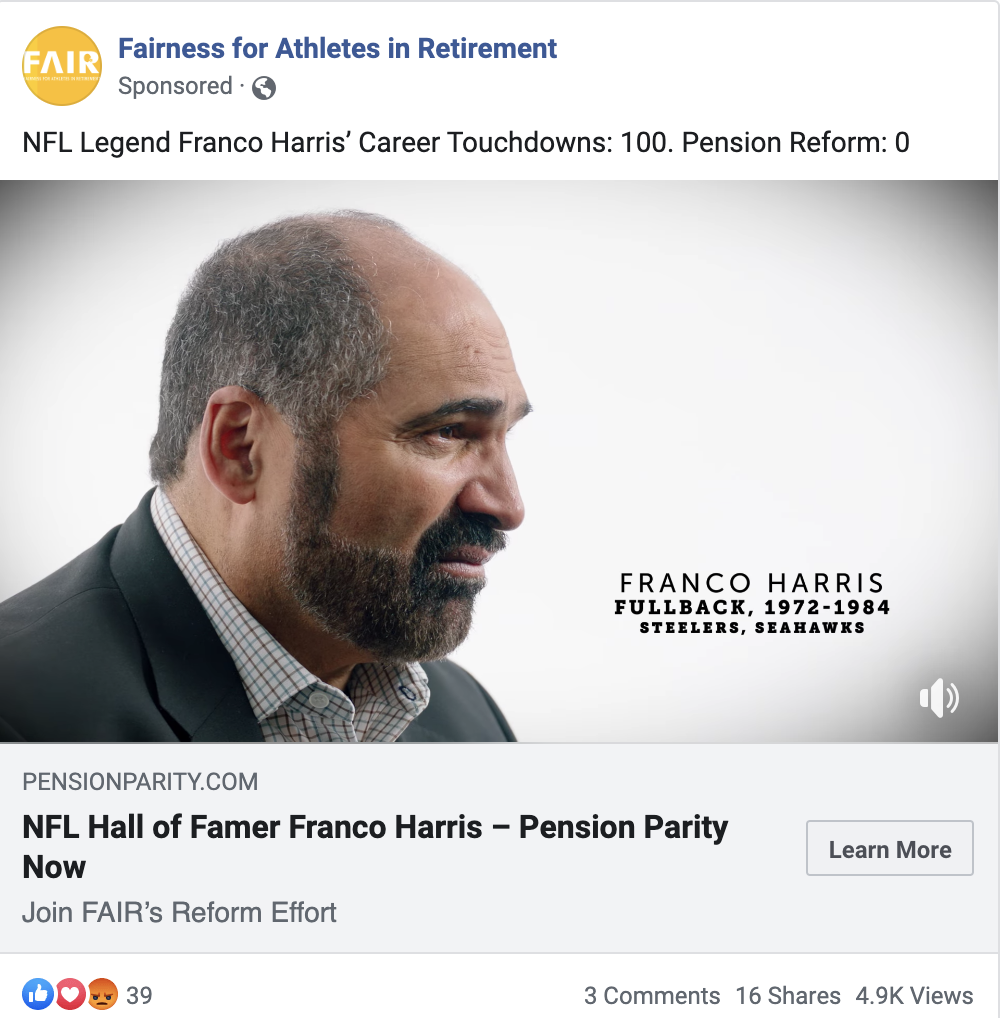The width and height of the screenshot is (1004, 1018).
Task: Toggle the video sound speaker icon
Action: pyautogui.click(x=939, y=698)
